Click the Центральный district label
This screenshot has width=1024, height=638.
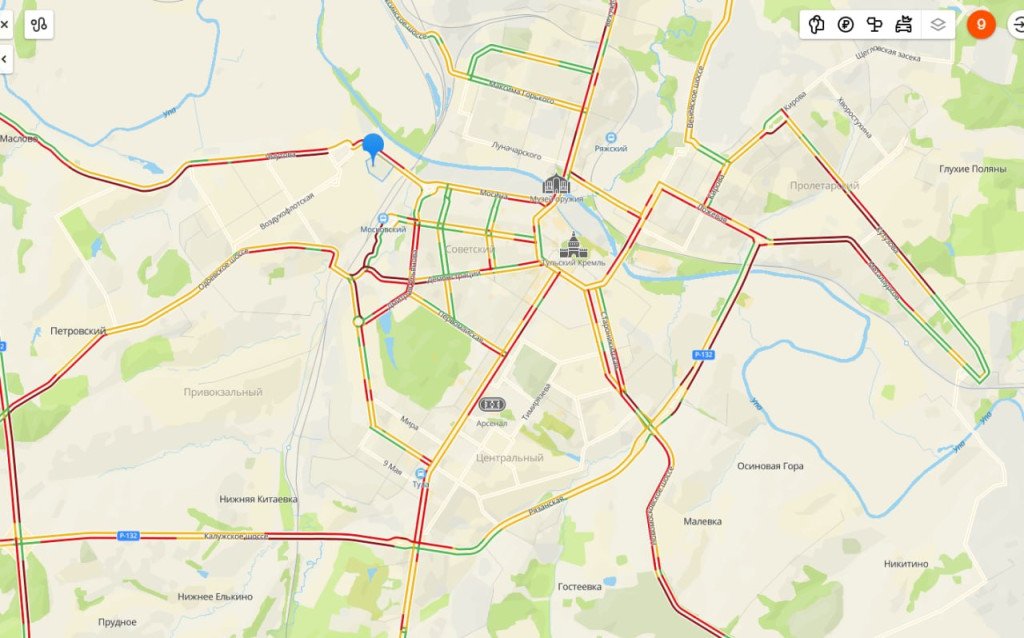[x=509, y=458]
